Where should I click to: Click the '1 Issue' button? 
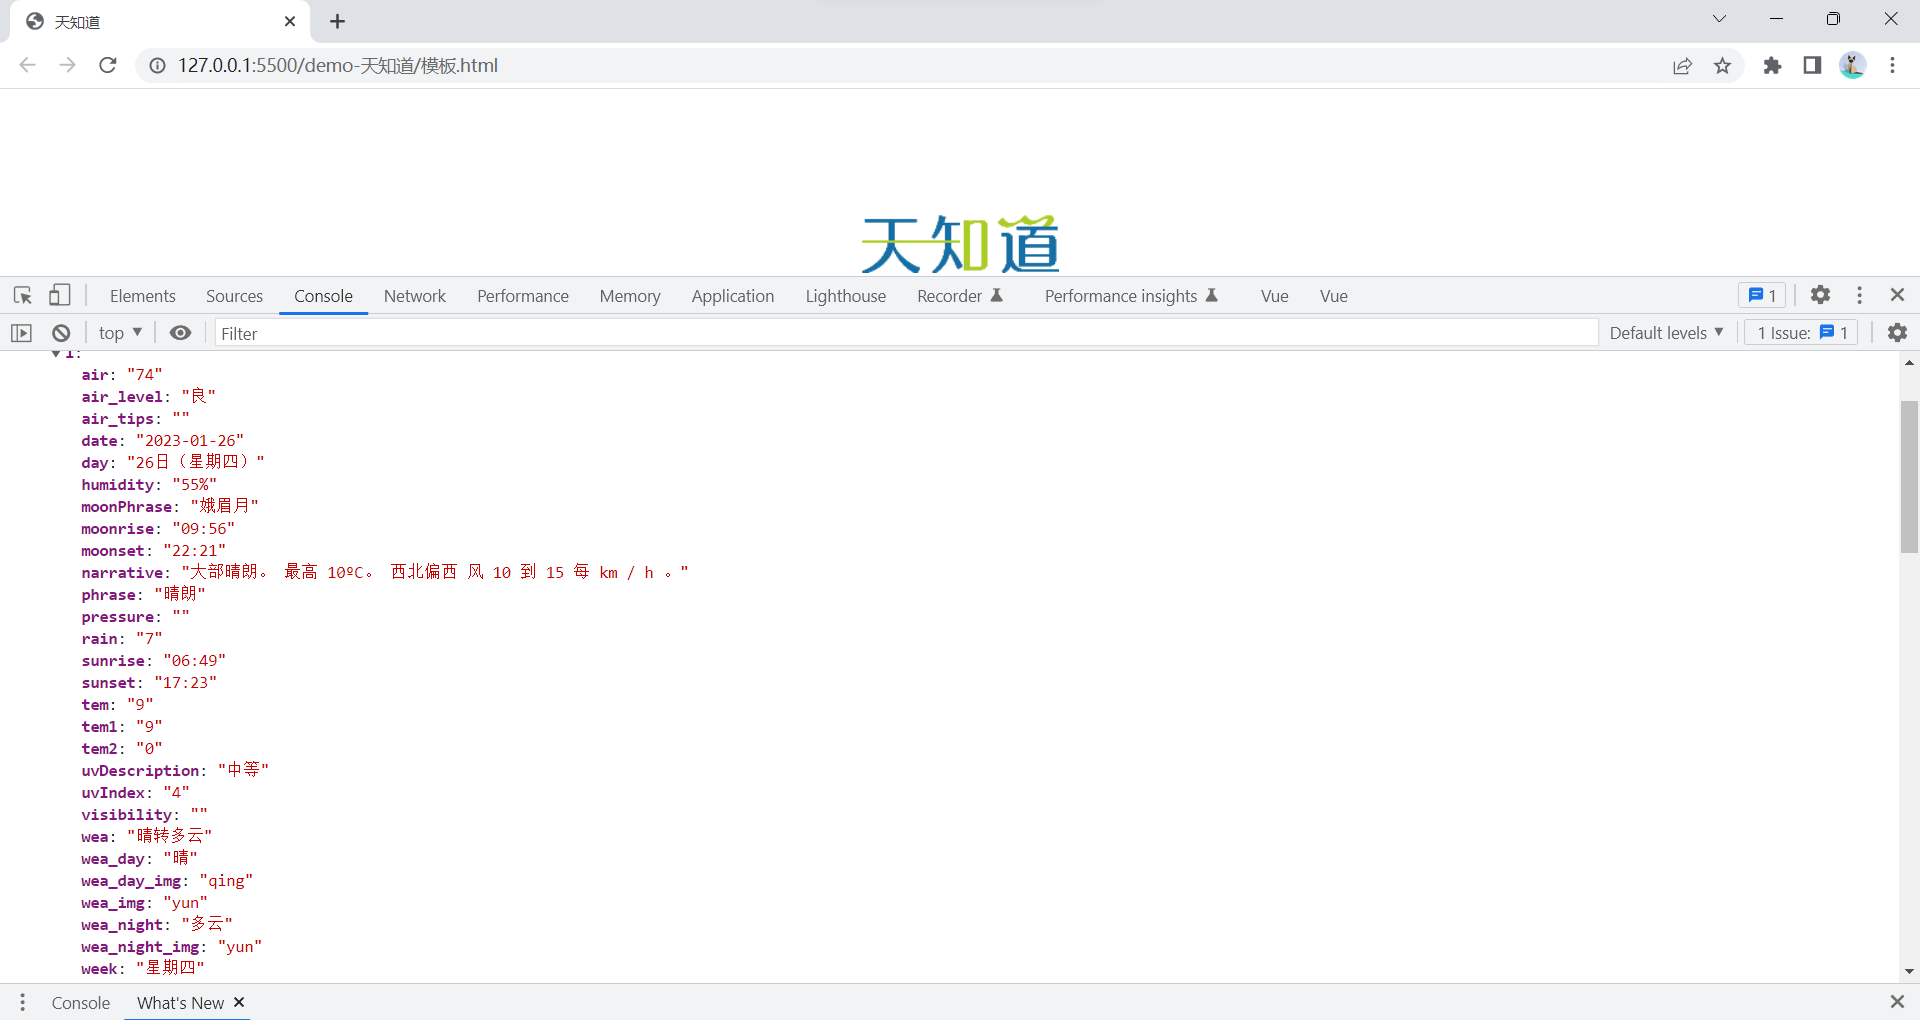[1800, 332]
